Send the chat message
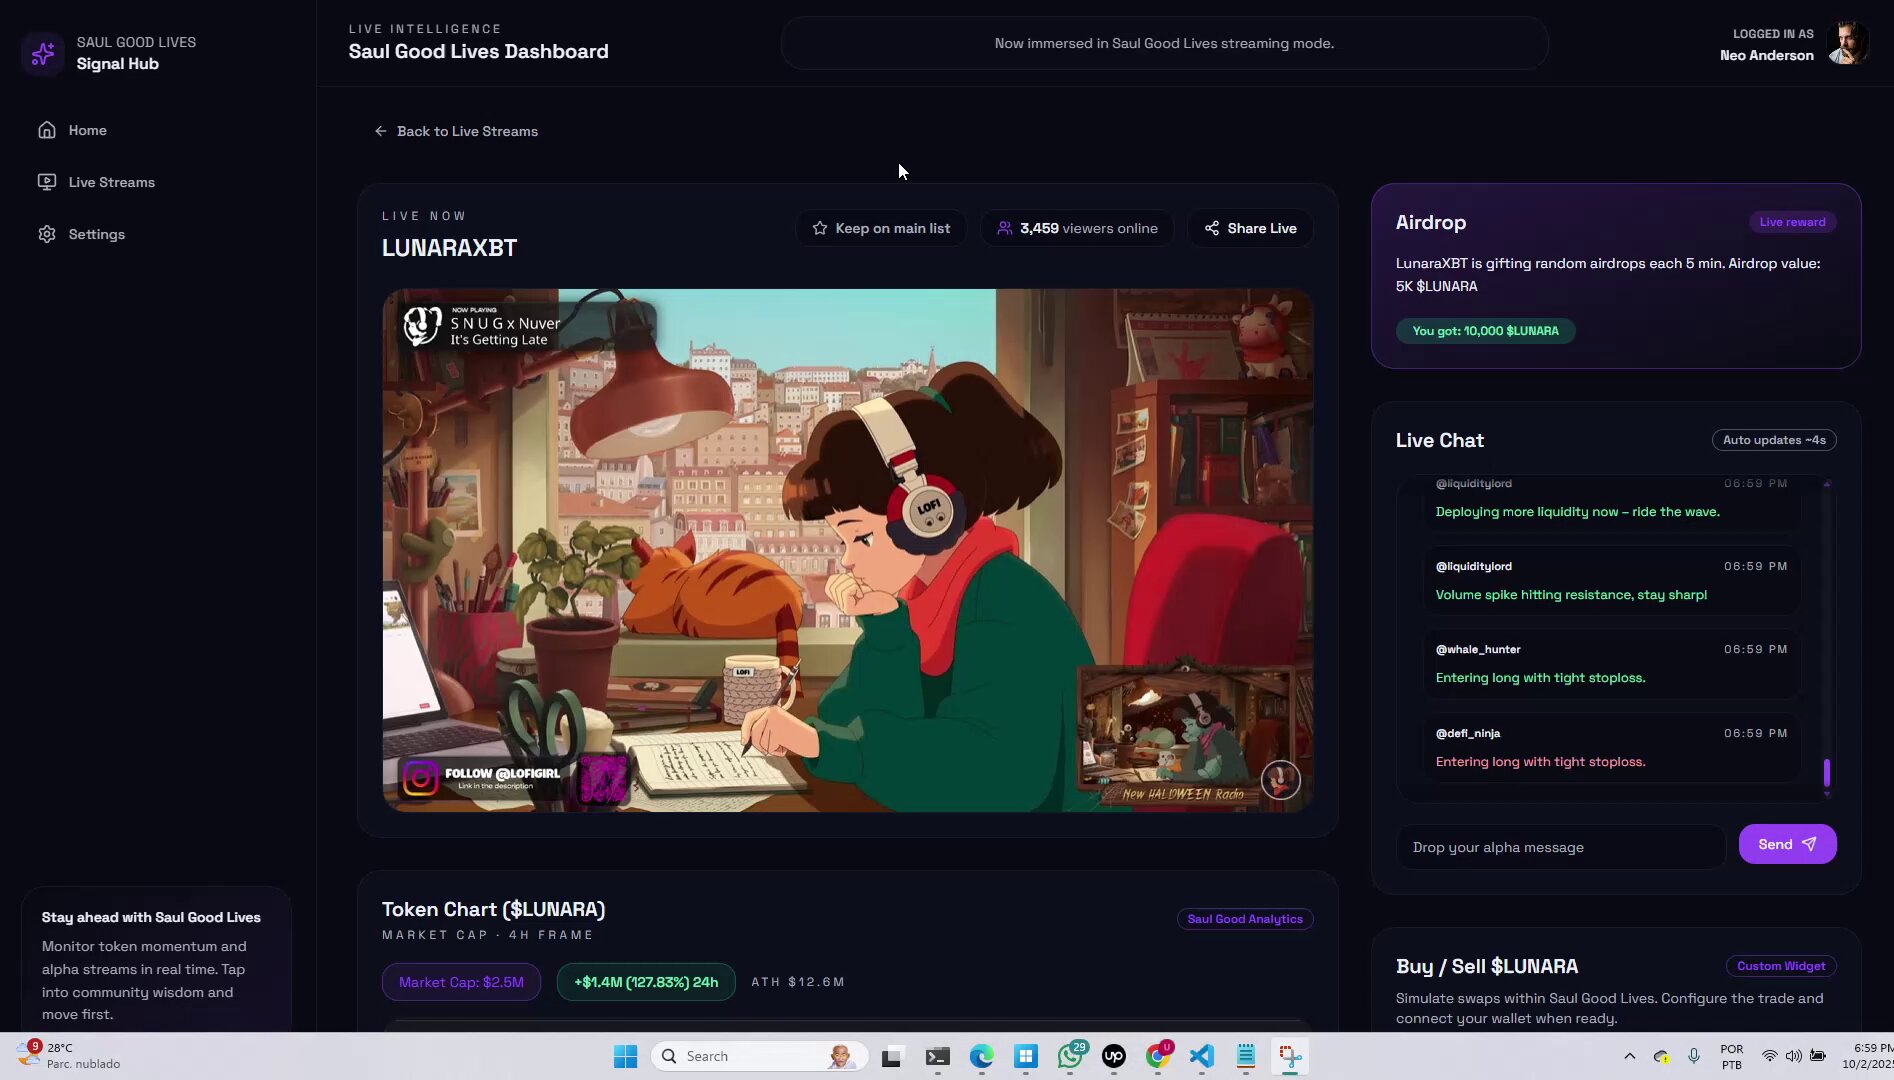Image resolution: width=1894 pixels, height=1080 pixels. 1787,844
